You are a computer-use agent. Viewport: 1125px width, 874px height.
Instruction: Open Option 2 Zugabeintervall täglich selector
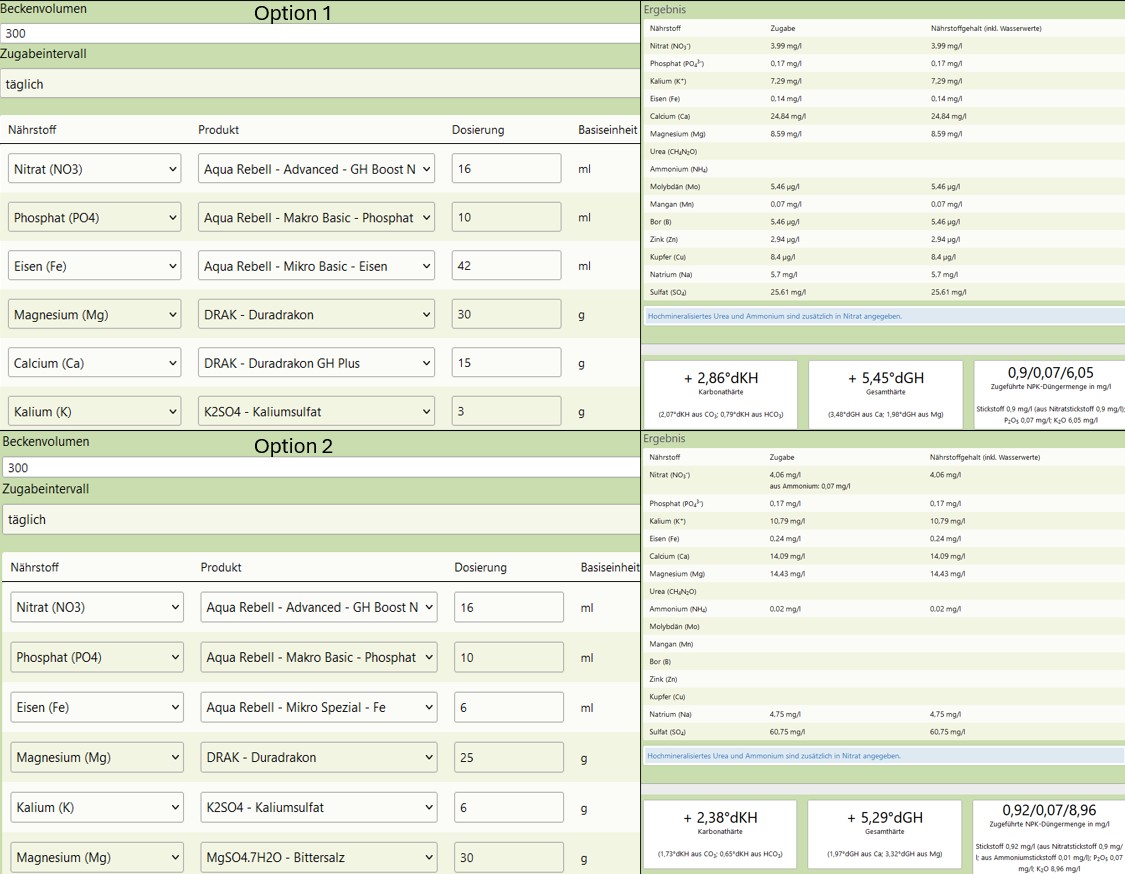(x=319, y=519)
